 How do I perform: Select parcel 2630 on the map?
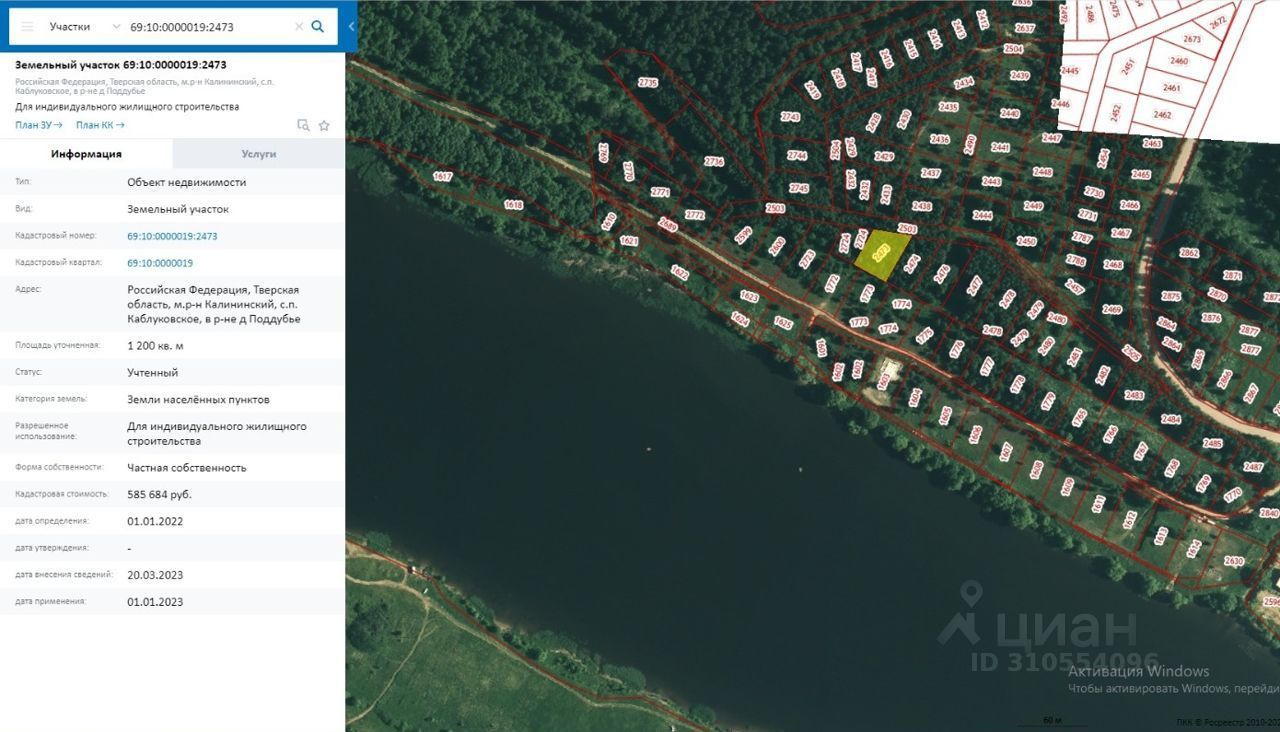click(1234, 561)
